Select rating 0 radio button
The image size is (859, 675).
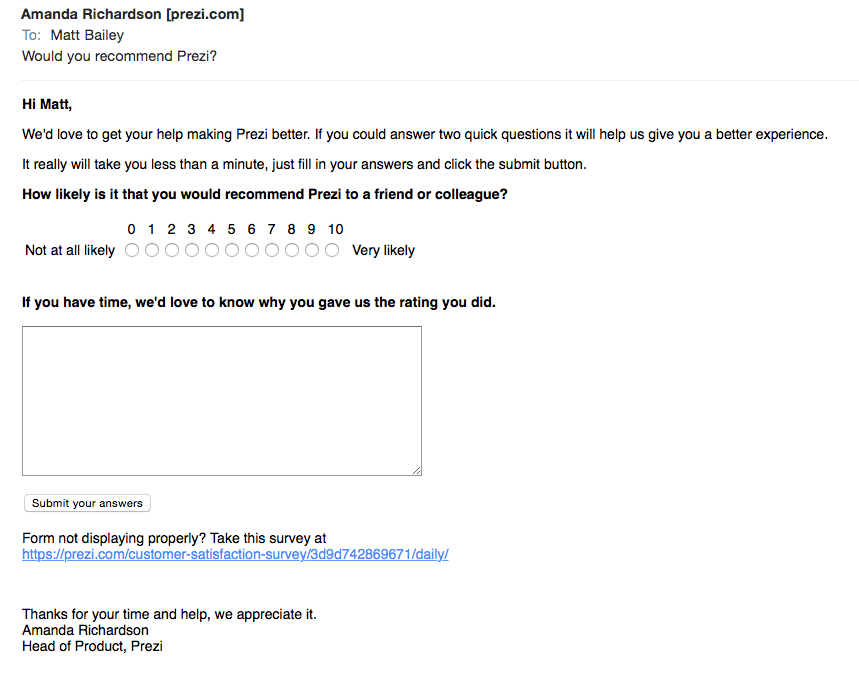(x=132, y=250)
